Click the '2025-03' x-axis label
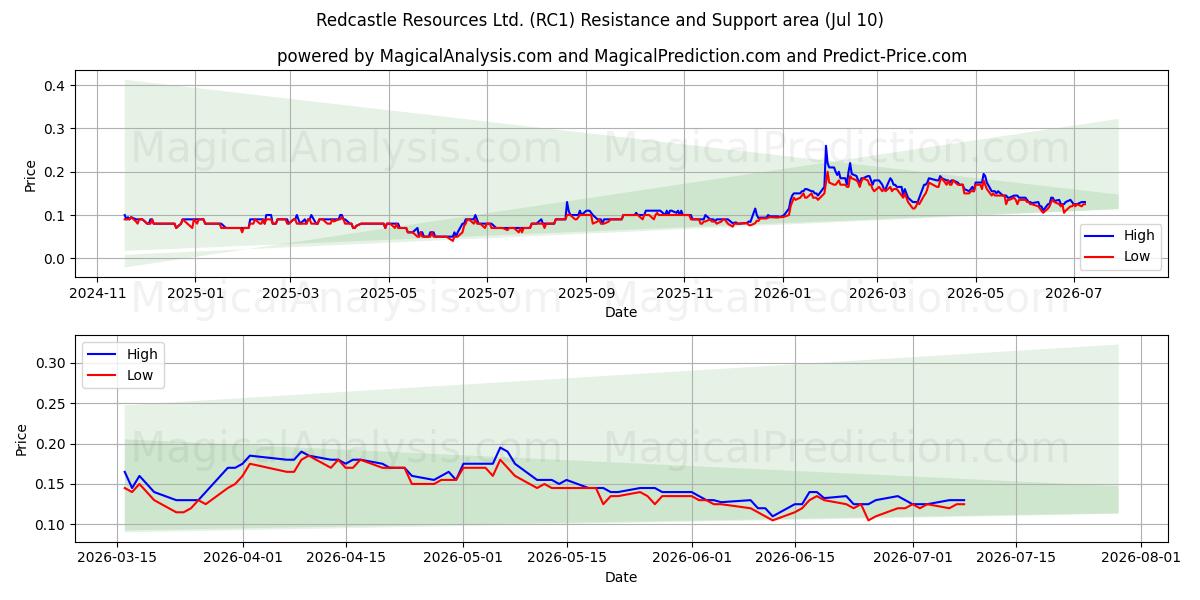The width and height of the screenshot is (1200, 600). [x=290, y=295]
